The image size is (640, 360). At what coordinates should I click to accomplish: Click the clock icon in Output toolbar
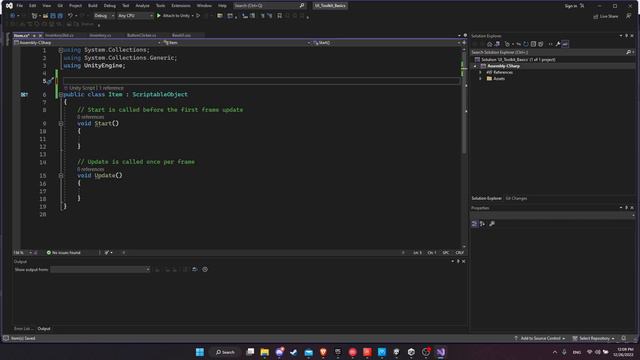tap(205, 269)
